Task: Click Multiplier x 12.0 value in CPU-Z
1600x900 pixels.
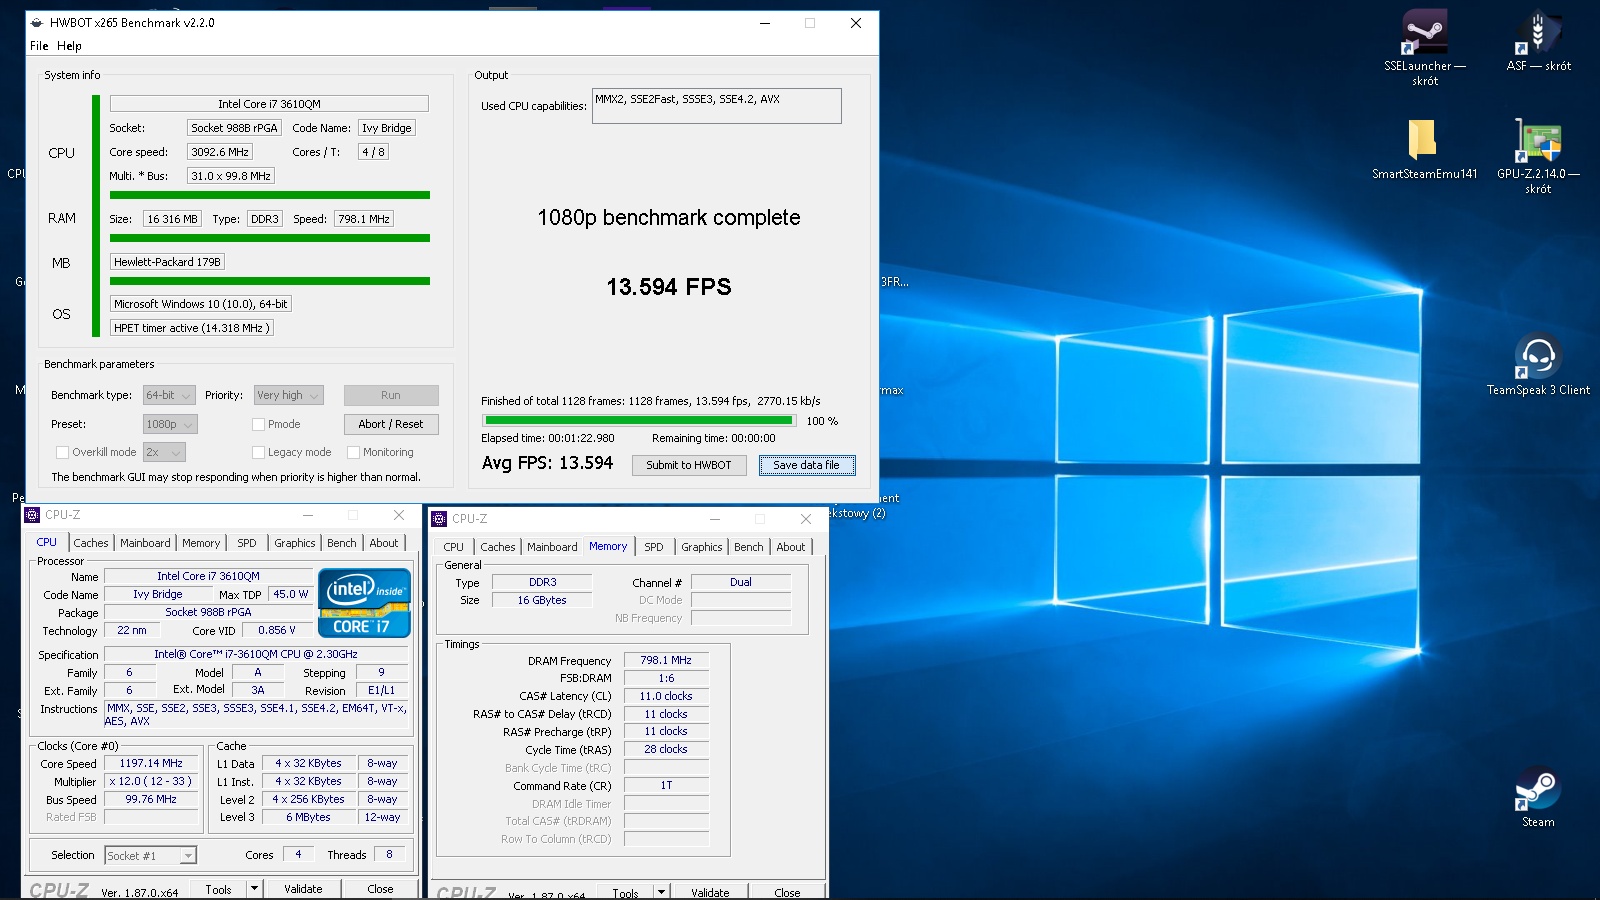Action: (151, 781)
